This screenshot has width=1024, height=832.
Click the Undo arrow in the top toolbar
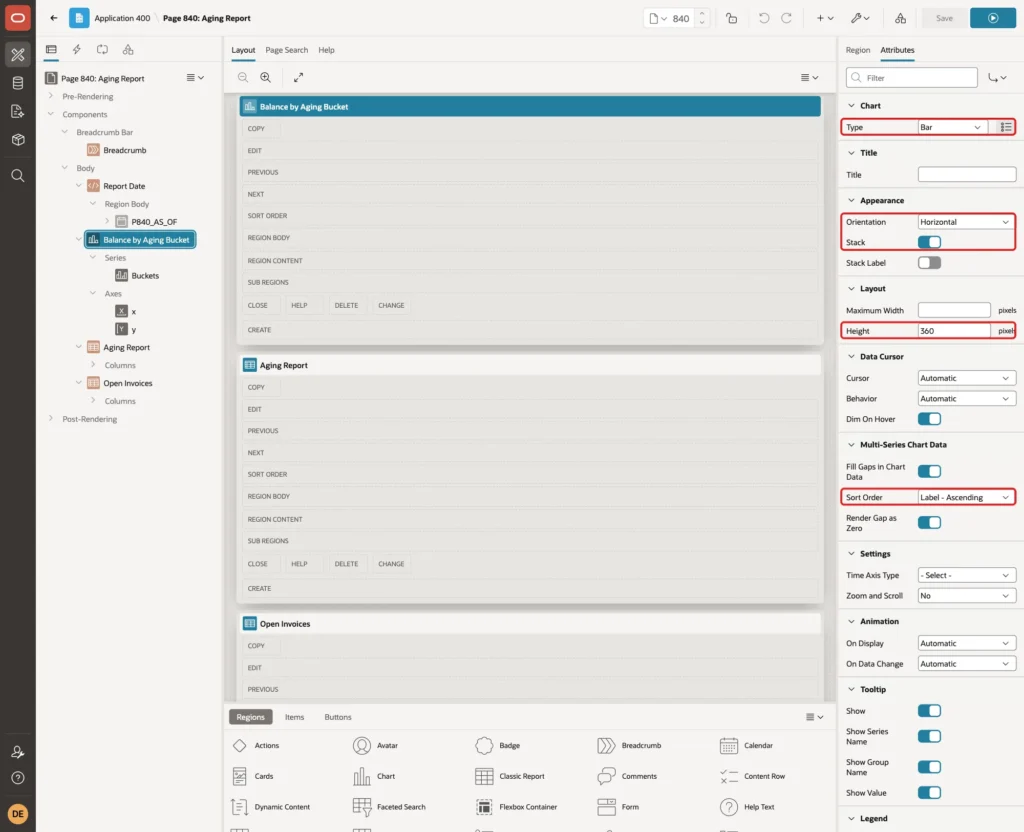763,18
